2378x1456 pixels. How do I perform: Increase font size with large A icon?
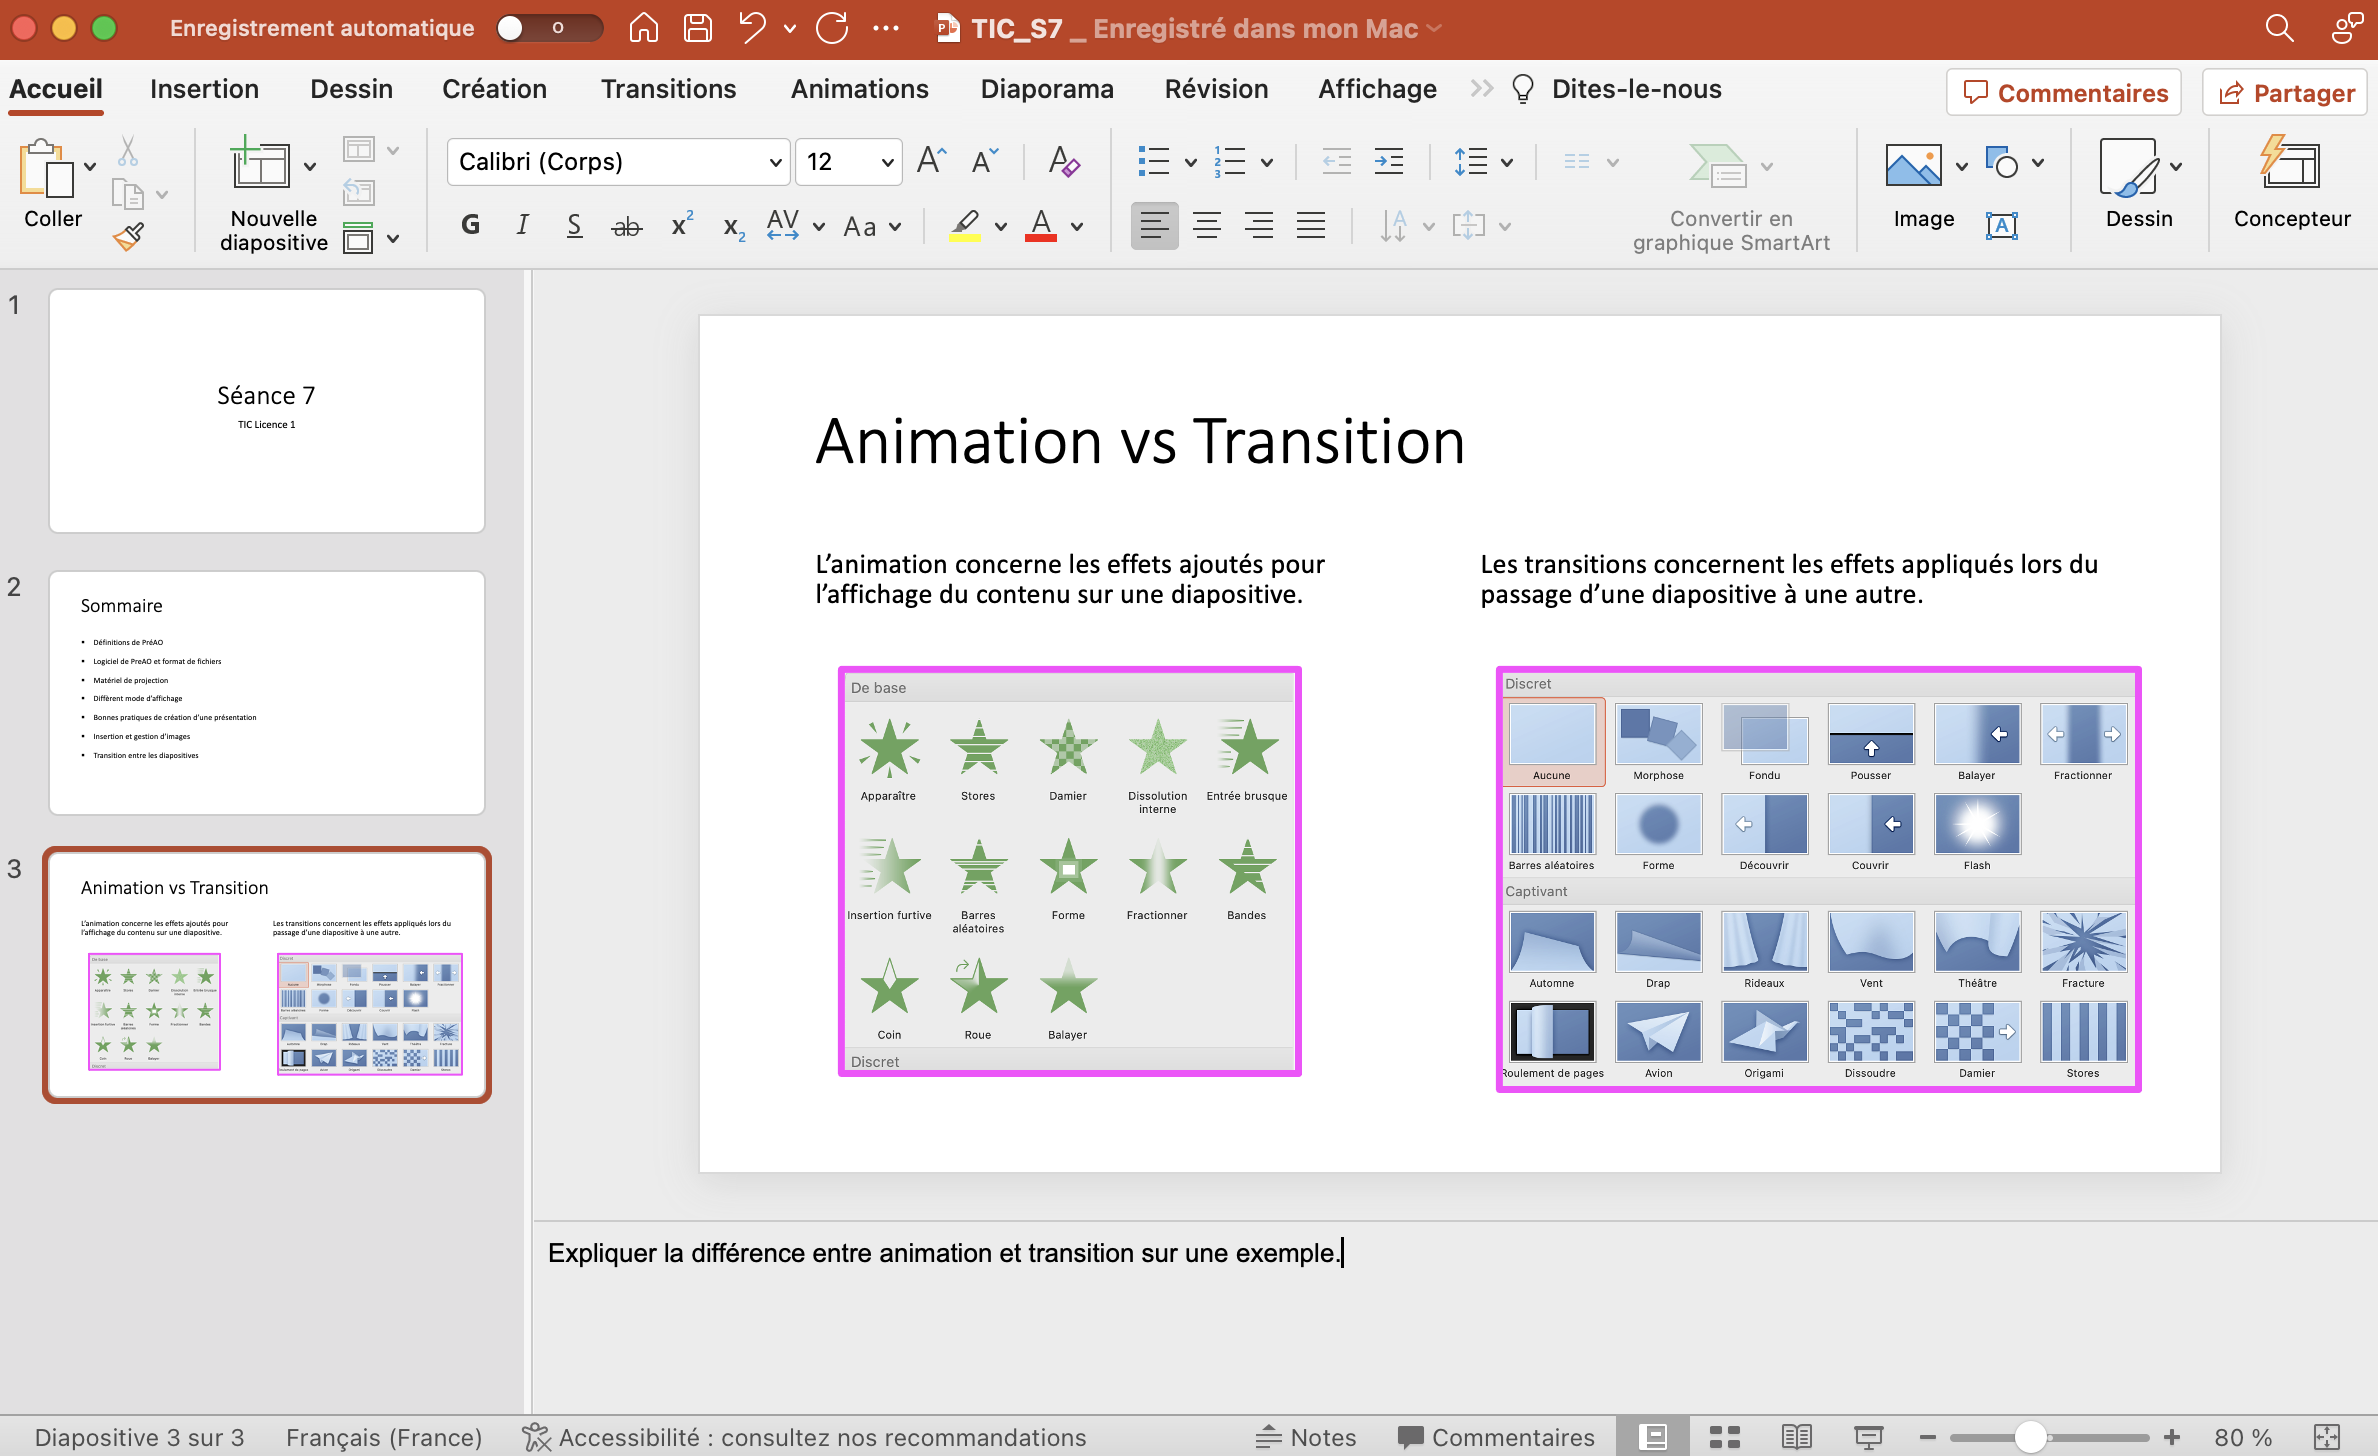tap(931, 161)
